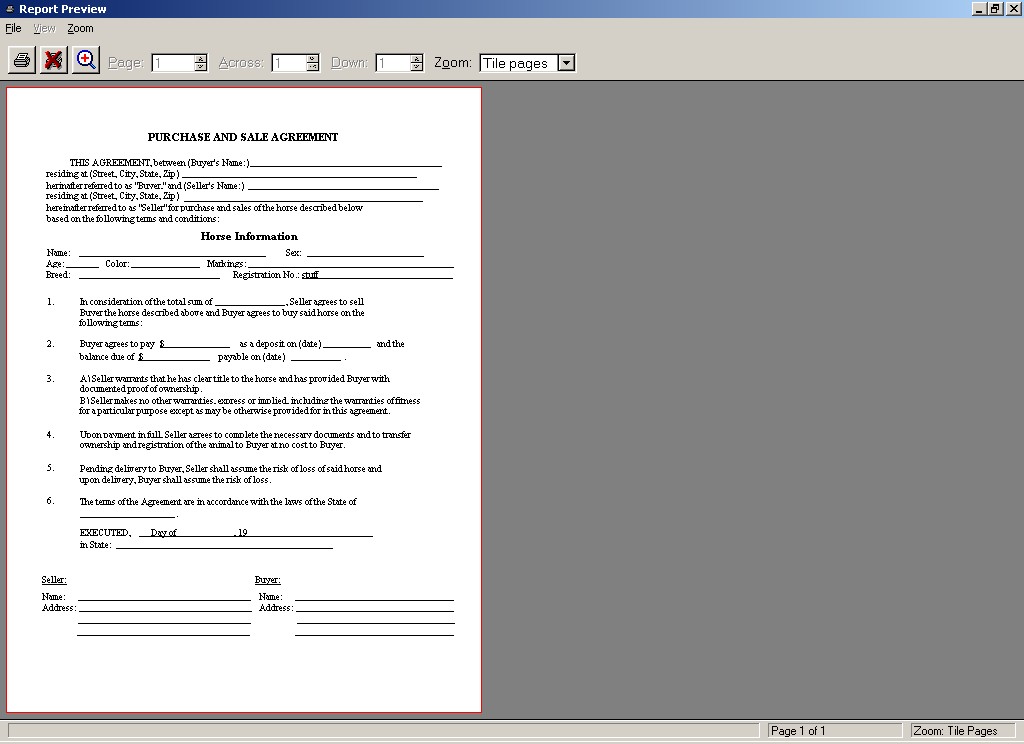Click the printer icon to print report

21,61
